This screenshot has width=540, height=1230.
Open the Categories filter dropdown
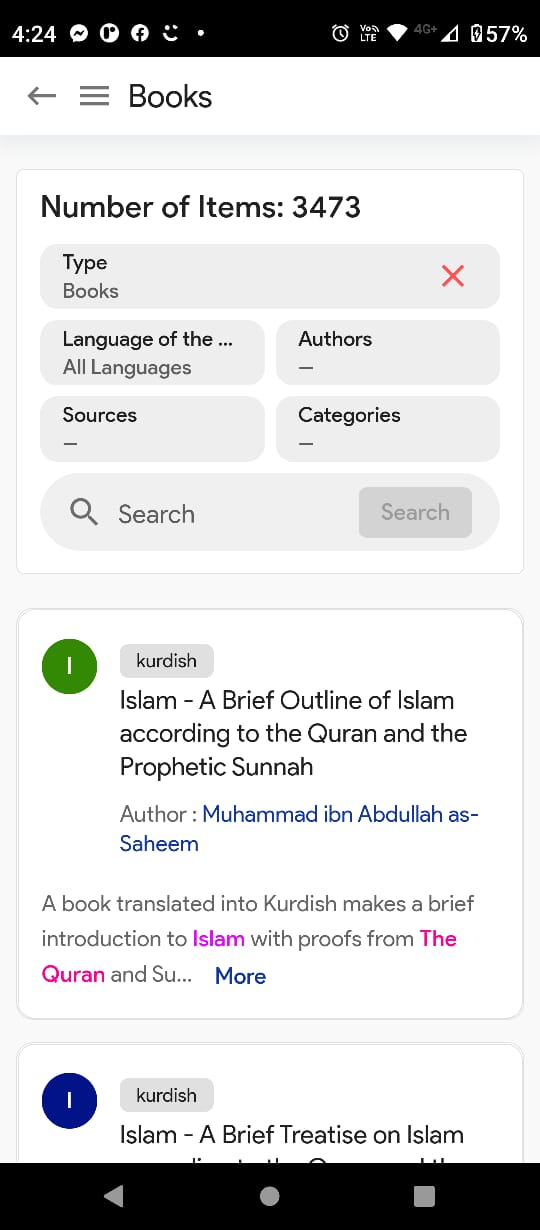(x=388, y=428)
